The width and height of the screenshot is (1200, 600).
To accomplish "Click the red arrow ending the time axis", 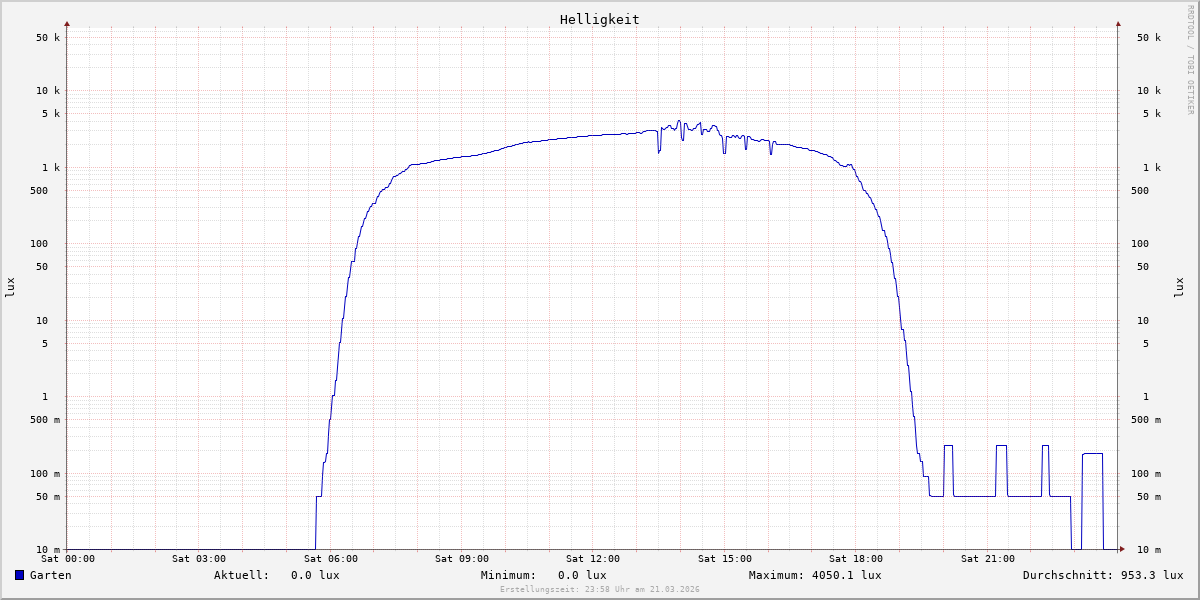I will point(1122,549).
